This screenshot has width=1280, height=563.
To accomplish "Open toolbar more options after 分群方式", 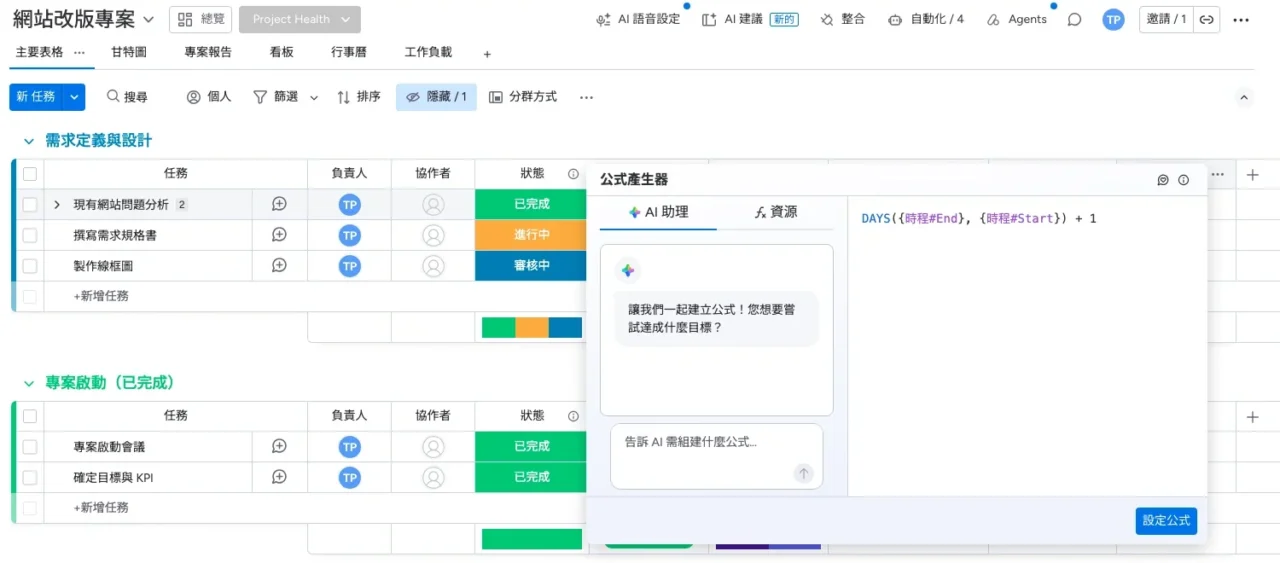I will pyautogui.click(x=587, y=97).
